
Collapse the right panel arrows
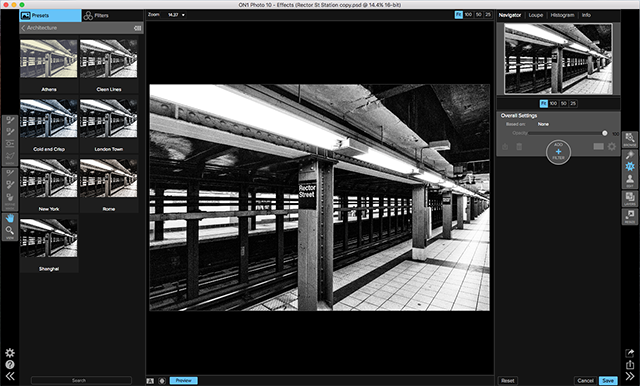click(630, 376)
